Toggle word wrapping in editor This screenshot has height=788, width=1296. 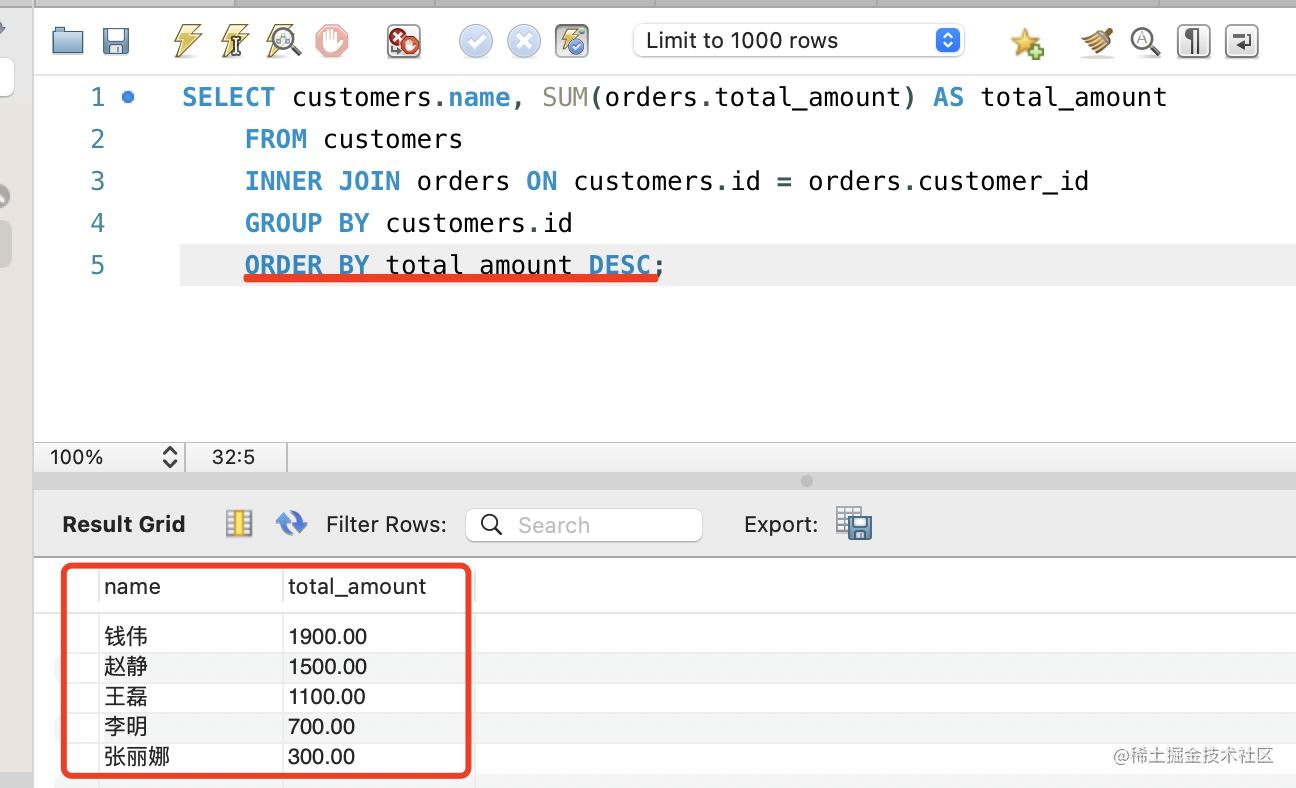pos(1241,41)
